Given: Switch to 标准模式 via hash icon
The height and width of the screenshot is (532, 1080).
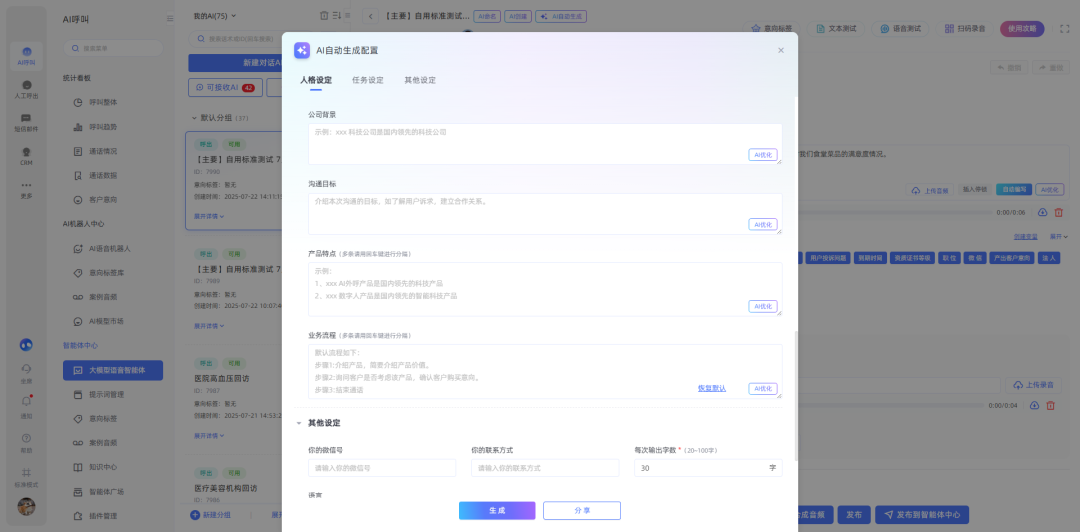Looking at the screenshot, I should pyautogui.click(x=26, y=476).
